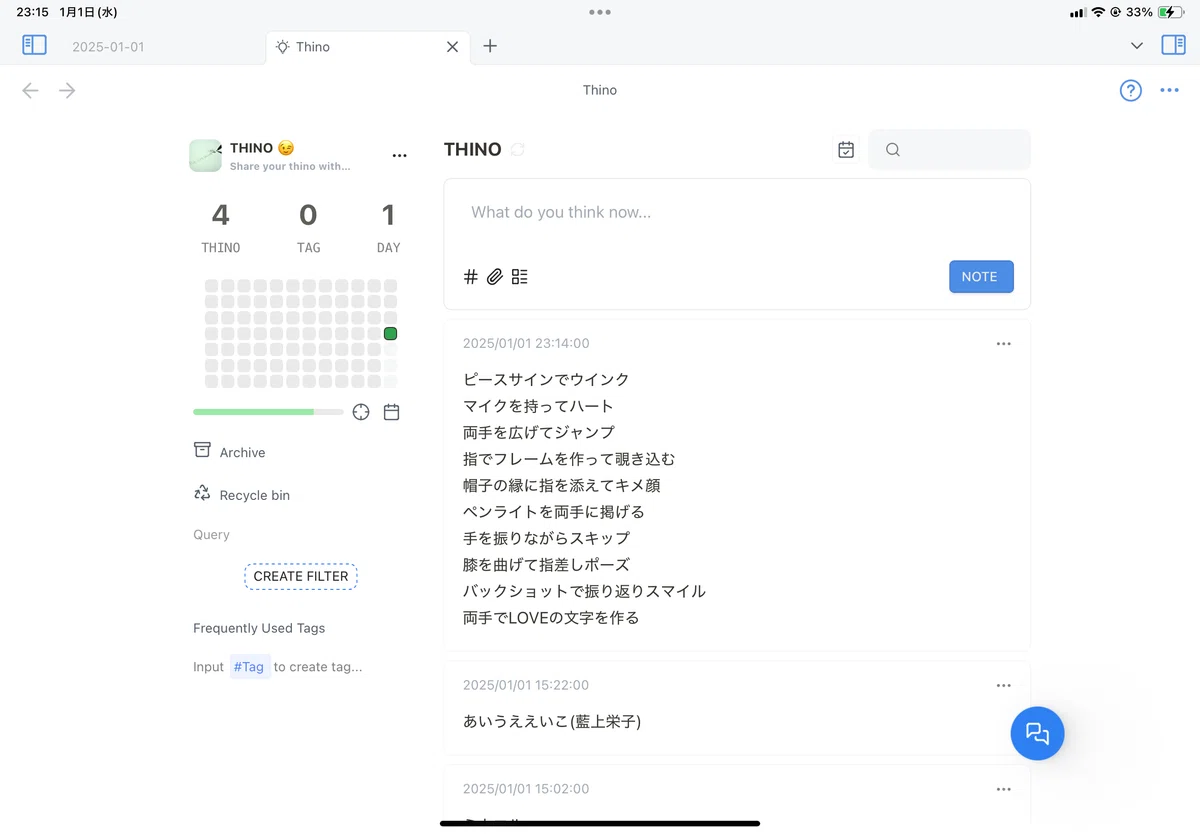Click the 0 TAG count stat

308,228
